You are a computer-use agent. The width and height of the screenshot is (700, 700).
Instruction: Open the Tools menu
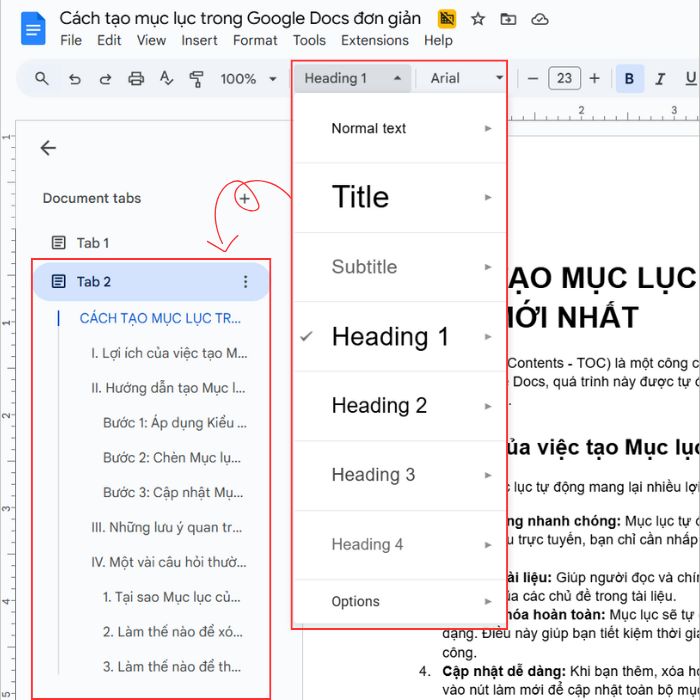click(x=309, y=41)
